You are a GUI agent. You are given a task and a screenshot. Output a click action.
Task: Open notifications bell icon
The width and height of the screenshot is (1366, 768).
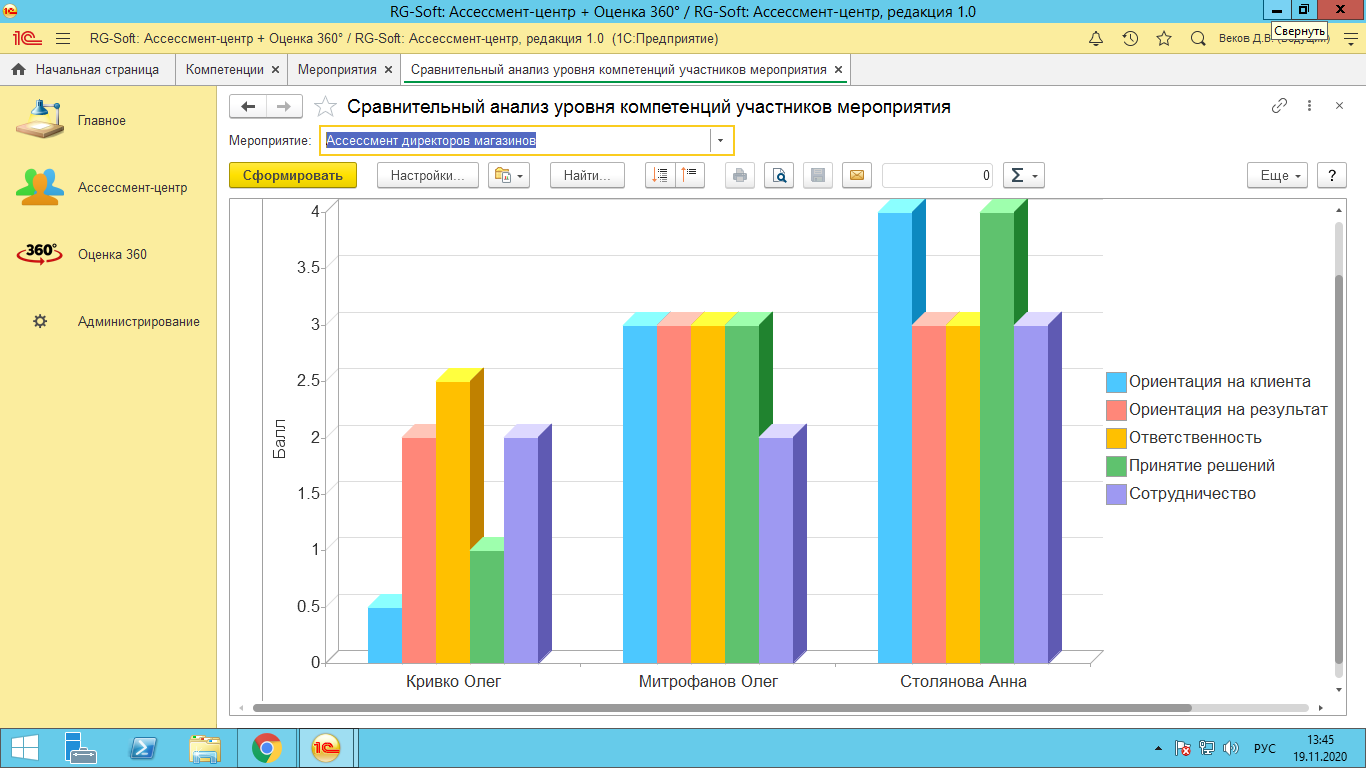pos(1096,39)
